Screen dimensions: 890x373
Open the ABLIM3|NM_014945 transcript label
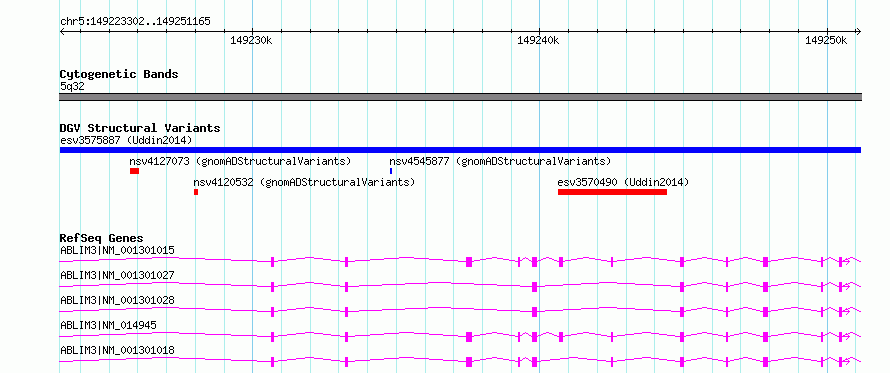[108, 325]
